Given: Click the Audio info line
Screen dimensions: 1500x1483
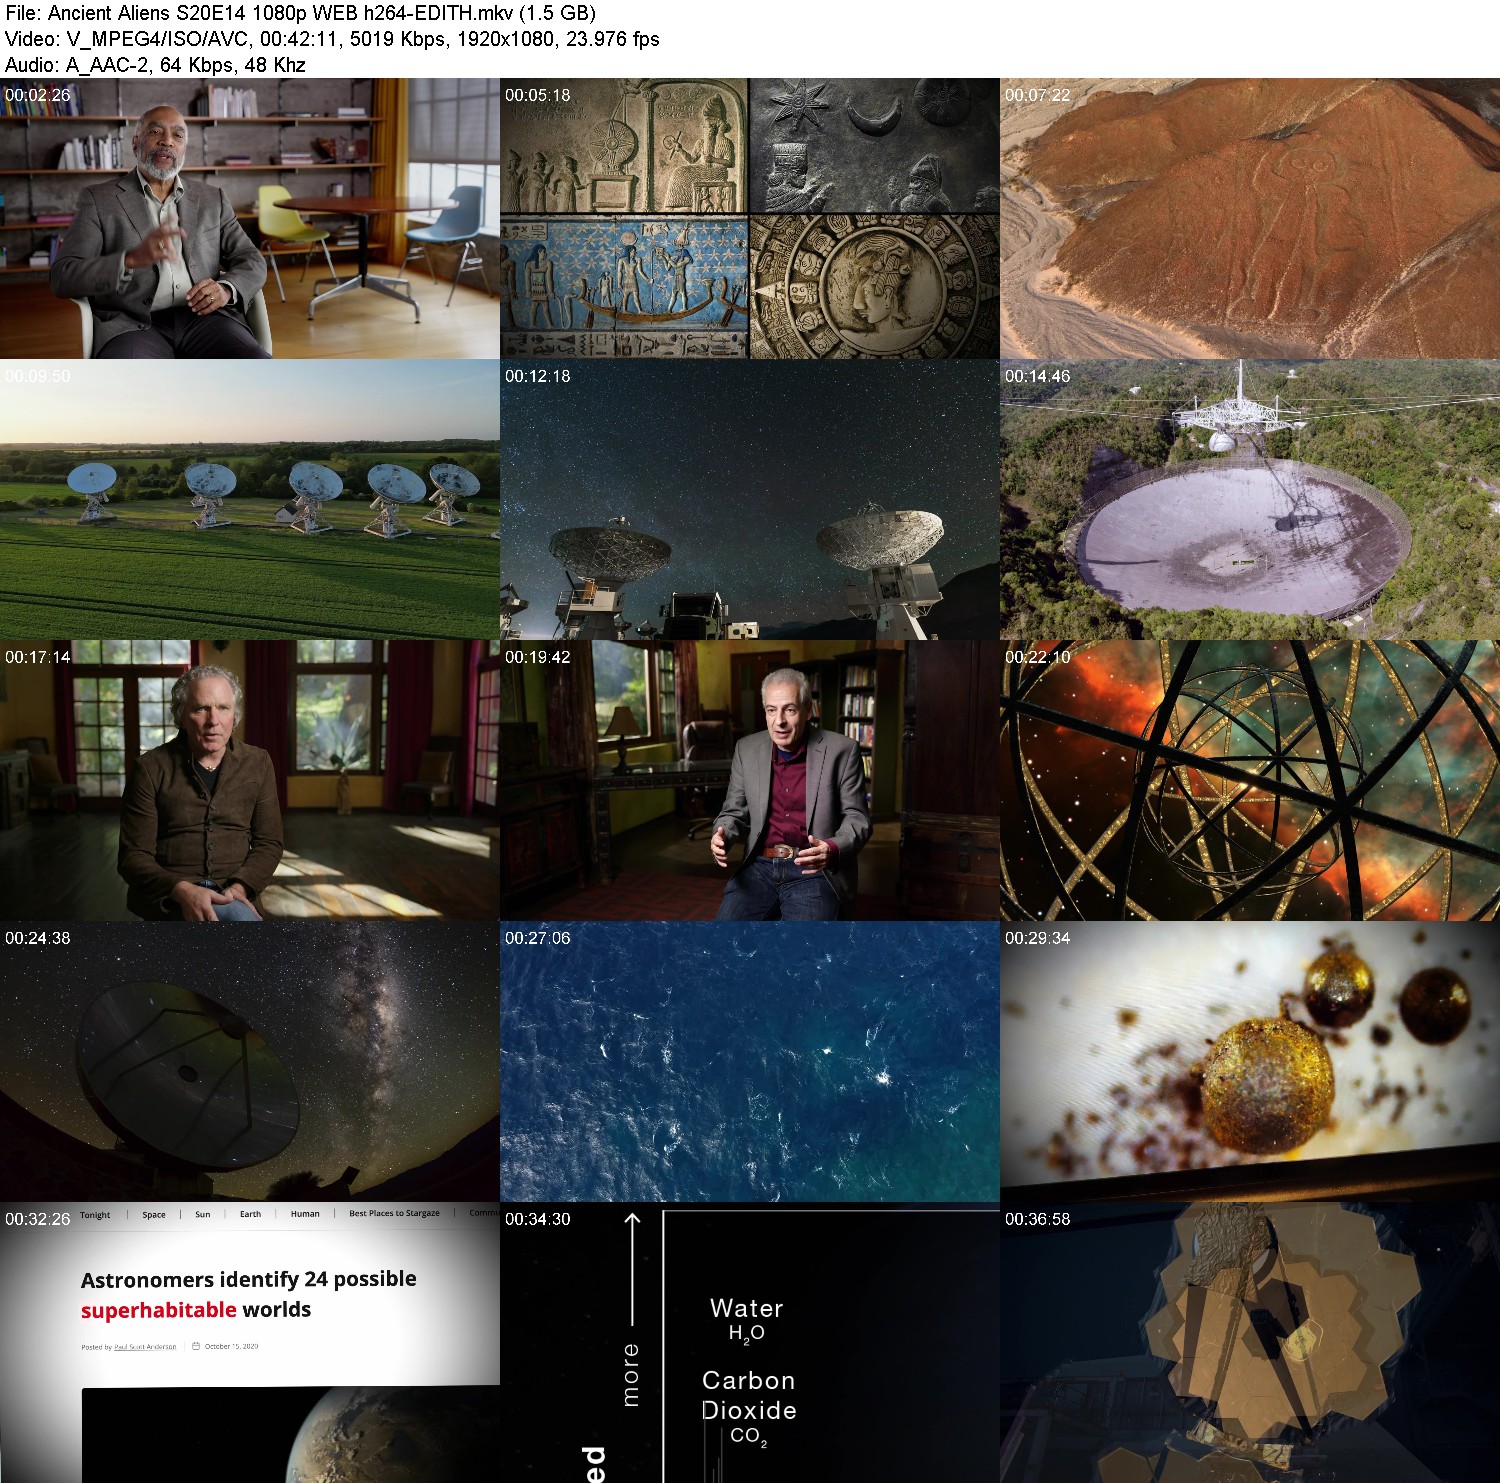Looking at the screenshot, I should (x=155, y=65).
